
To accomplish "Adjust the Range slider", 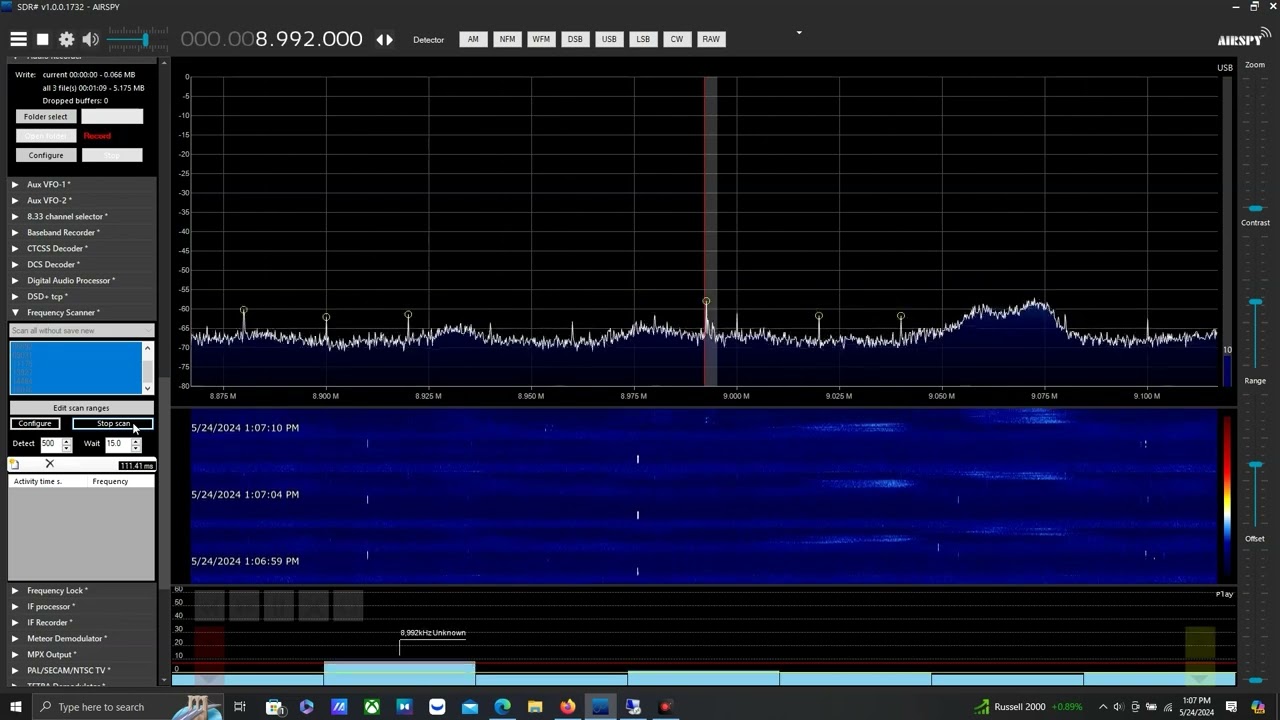I will [1255, 465].
